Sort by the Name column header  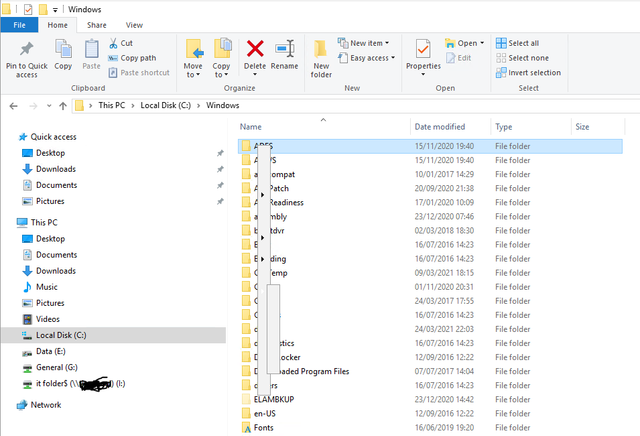(x=251, y=127)
